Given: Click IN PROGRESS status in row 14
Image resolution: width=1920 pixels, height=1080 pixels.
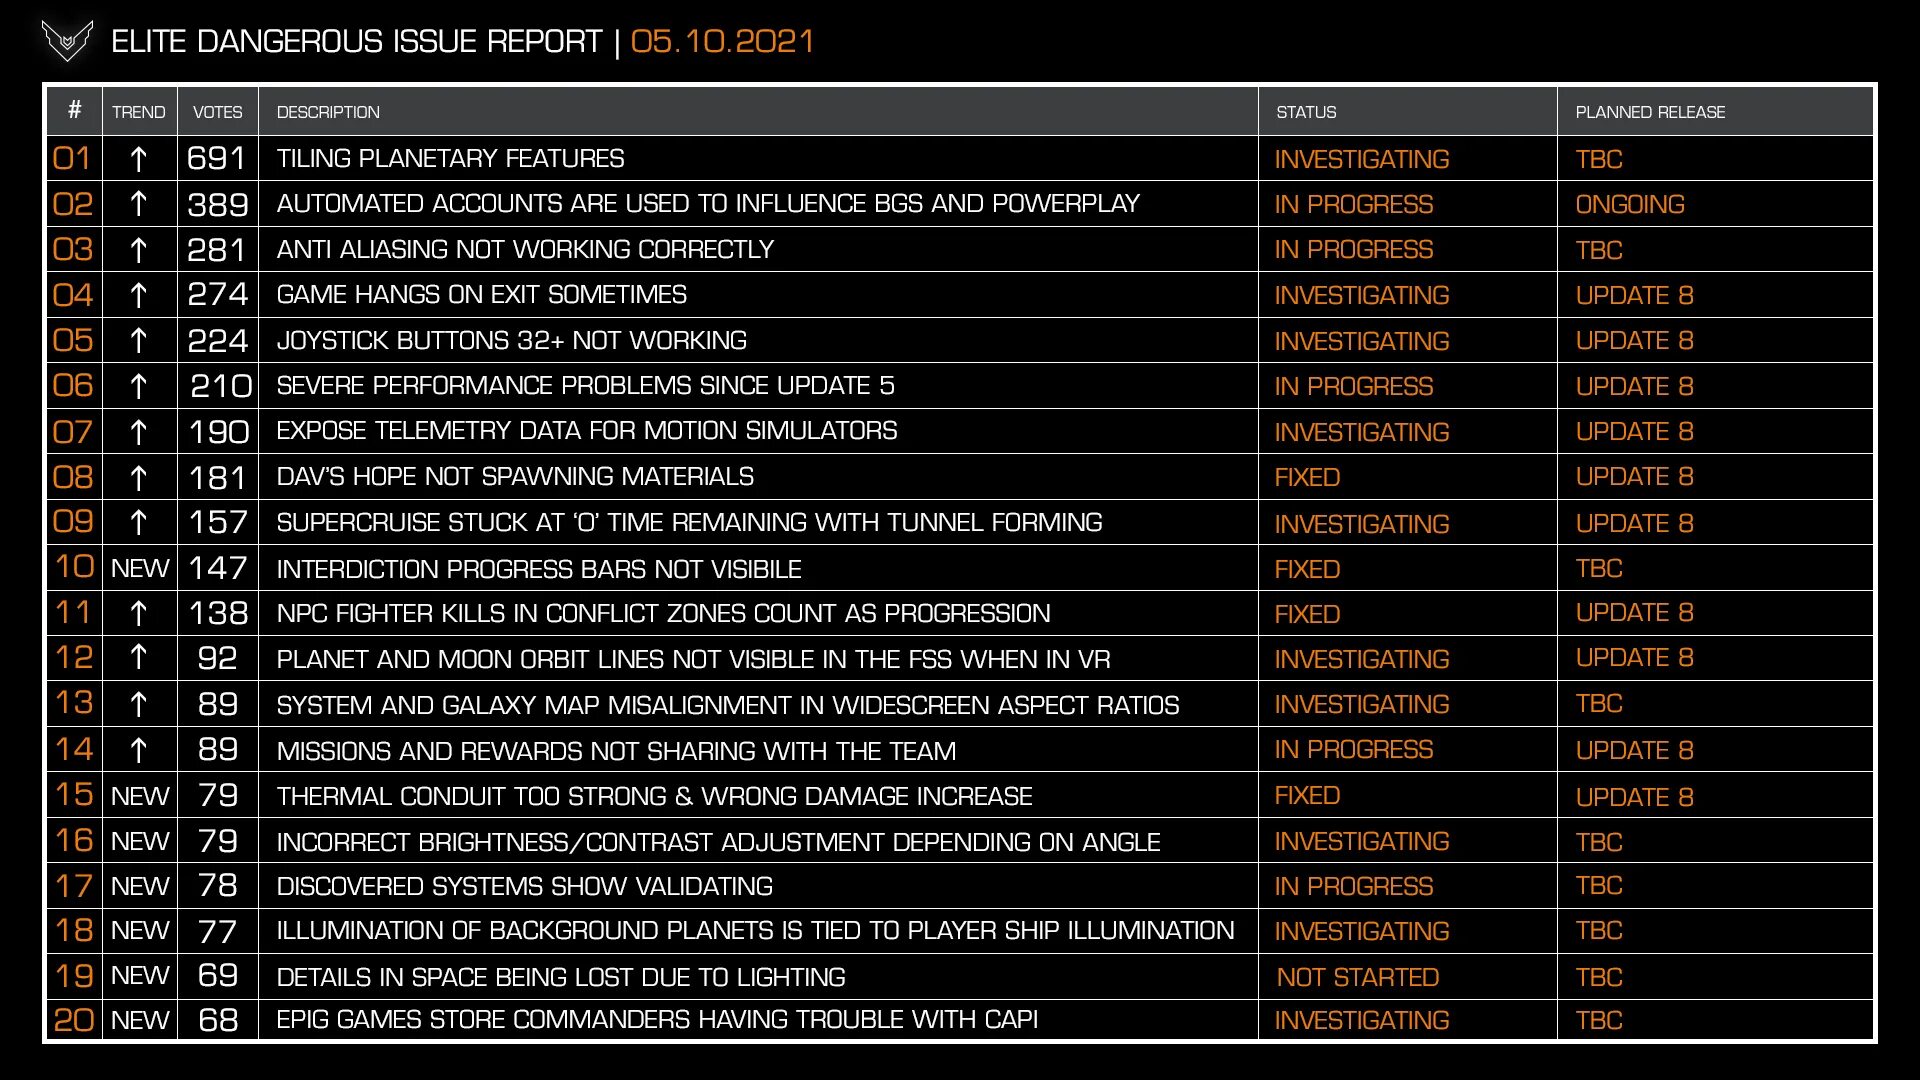Looking at the screenshot, I should coord(1354,750).
